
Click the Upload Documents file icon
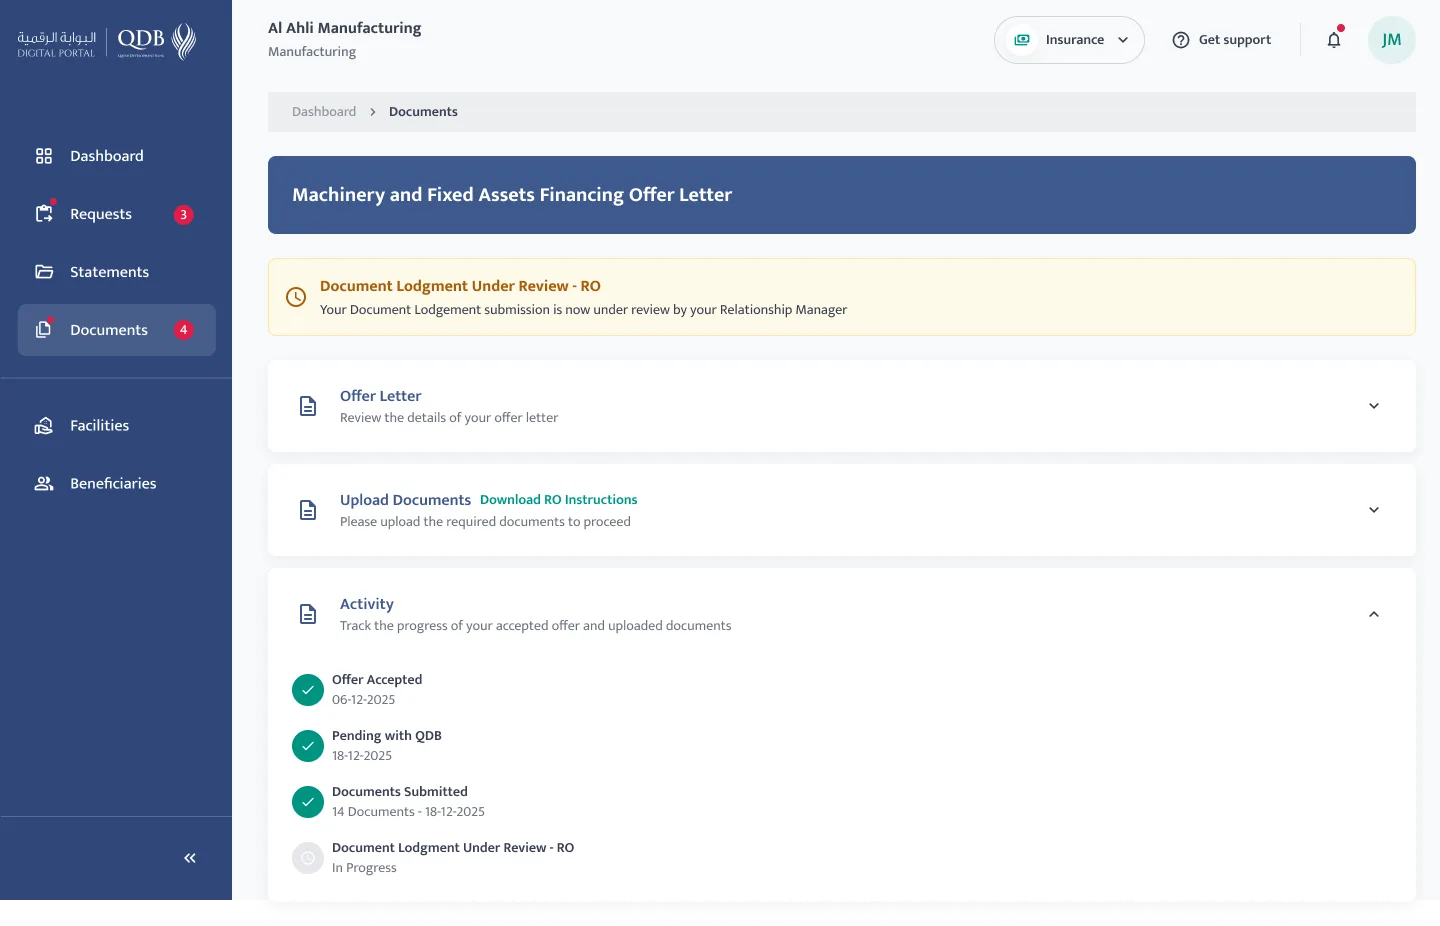[308, 510]
